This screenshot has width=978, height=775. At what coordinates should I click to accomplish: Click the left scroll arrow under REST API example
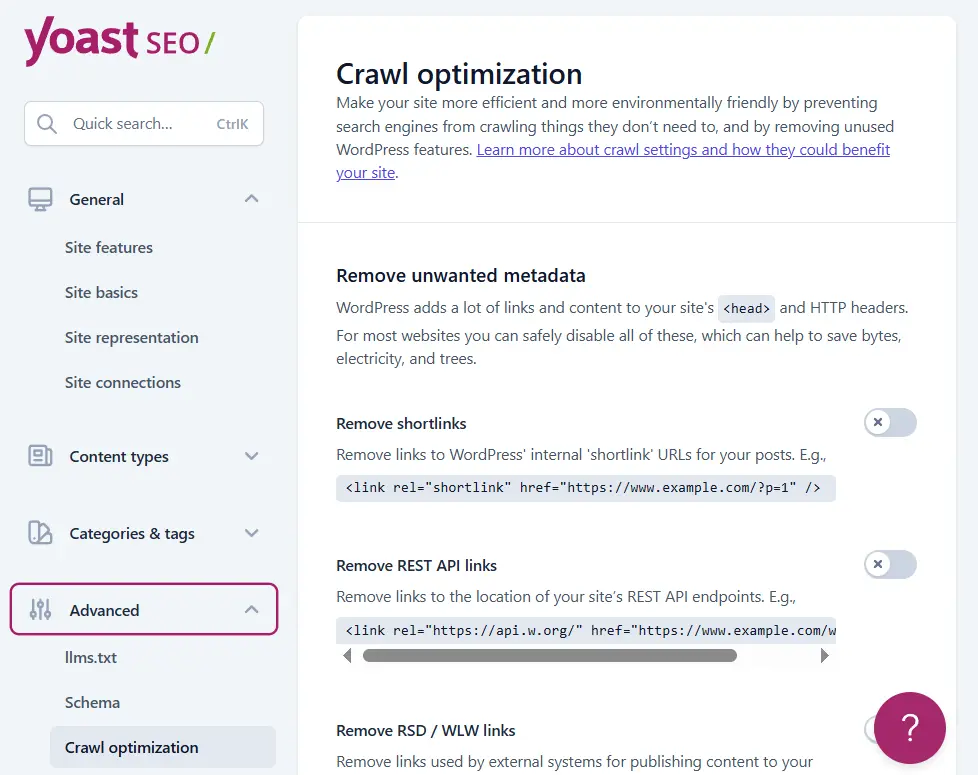347,655
